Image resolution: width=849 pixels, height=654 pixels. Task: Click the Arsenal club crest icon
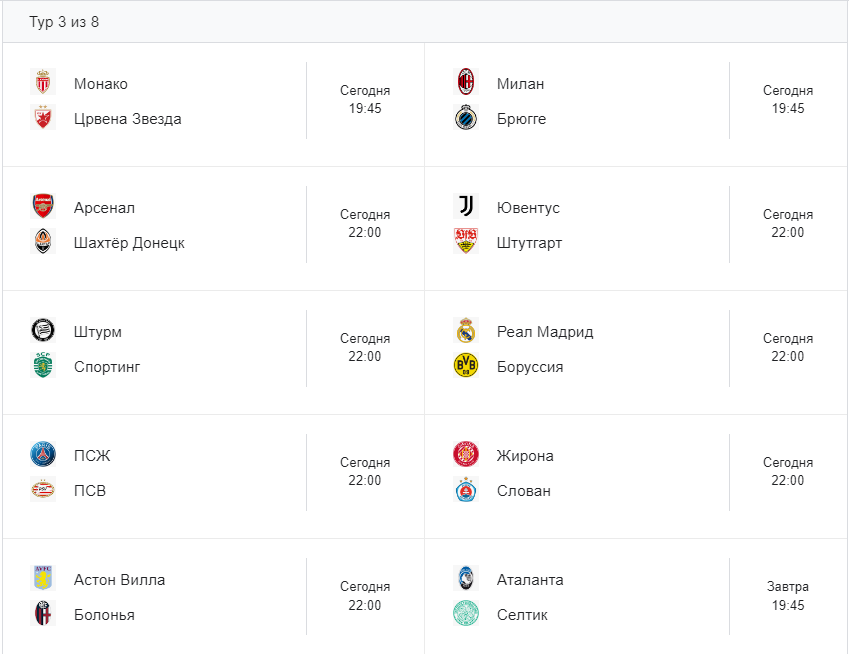tap(42, 207)
